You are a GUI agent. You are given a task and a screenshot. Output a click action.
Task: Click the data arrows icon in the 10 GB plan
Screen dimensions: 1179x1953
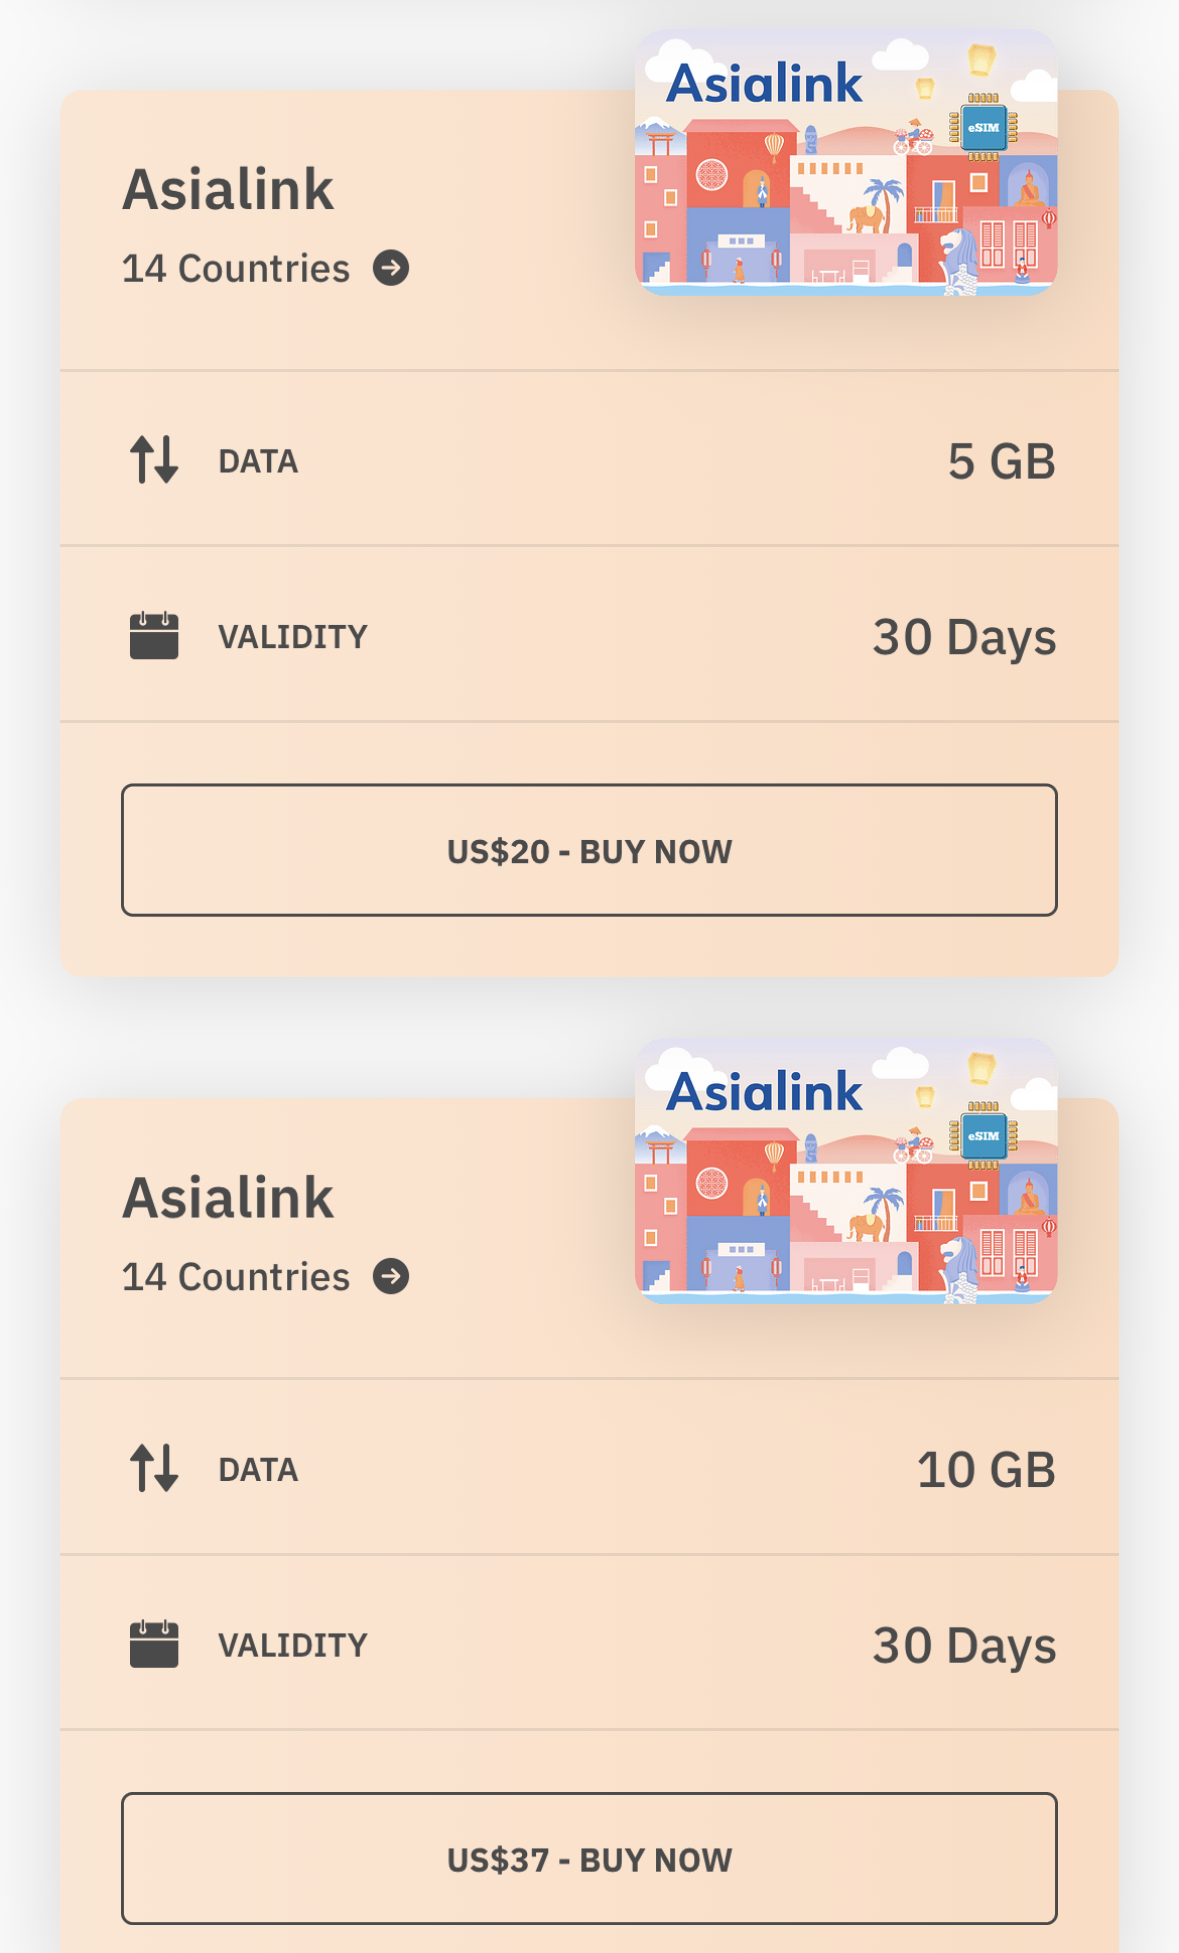(x=154, y=1468)
